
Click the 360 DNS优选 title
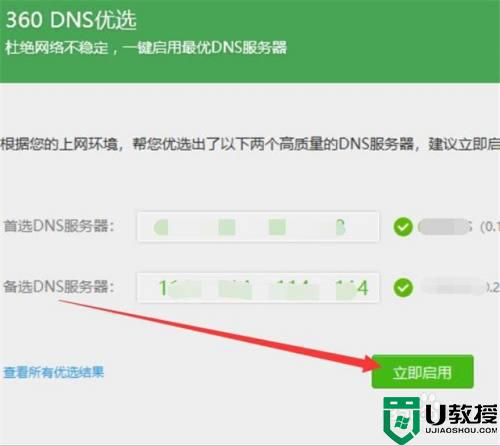click(x=71, y=20)
